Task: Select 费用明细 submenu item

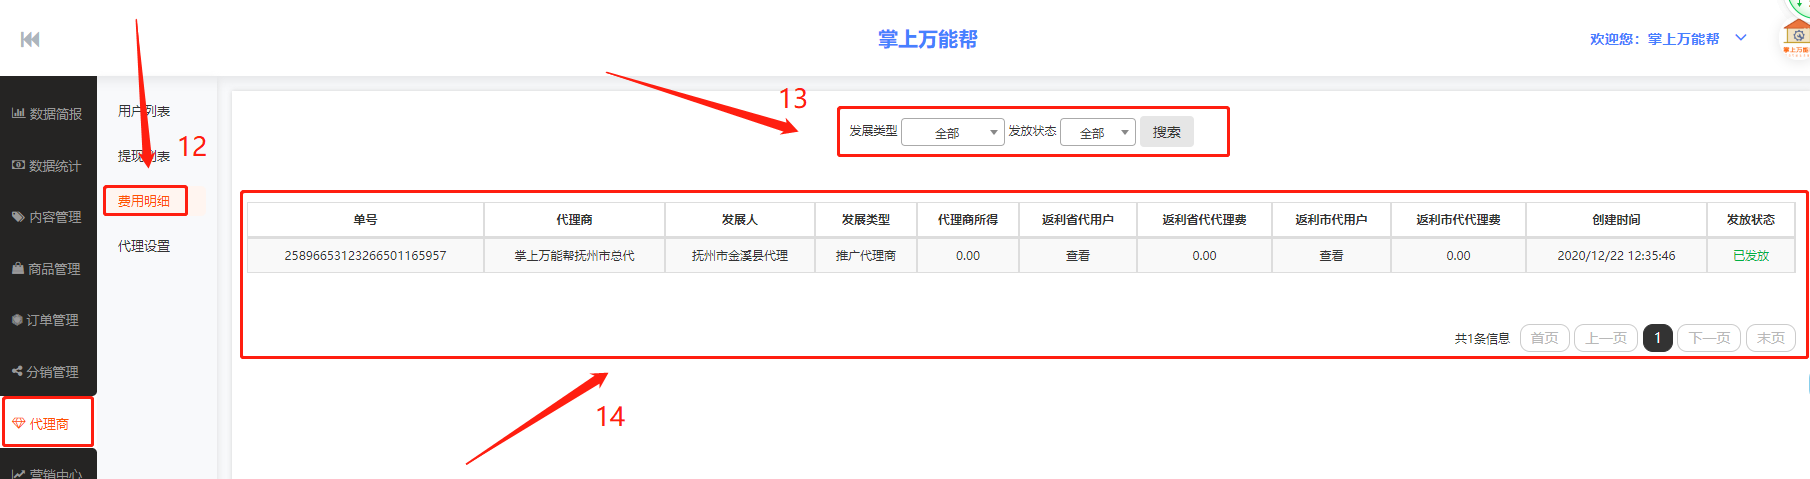Action: pyautogui.click(x=144, y=201)
